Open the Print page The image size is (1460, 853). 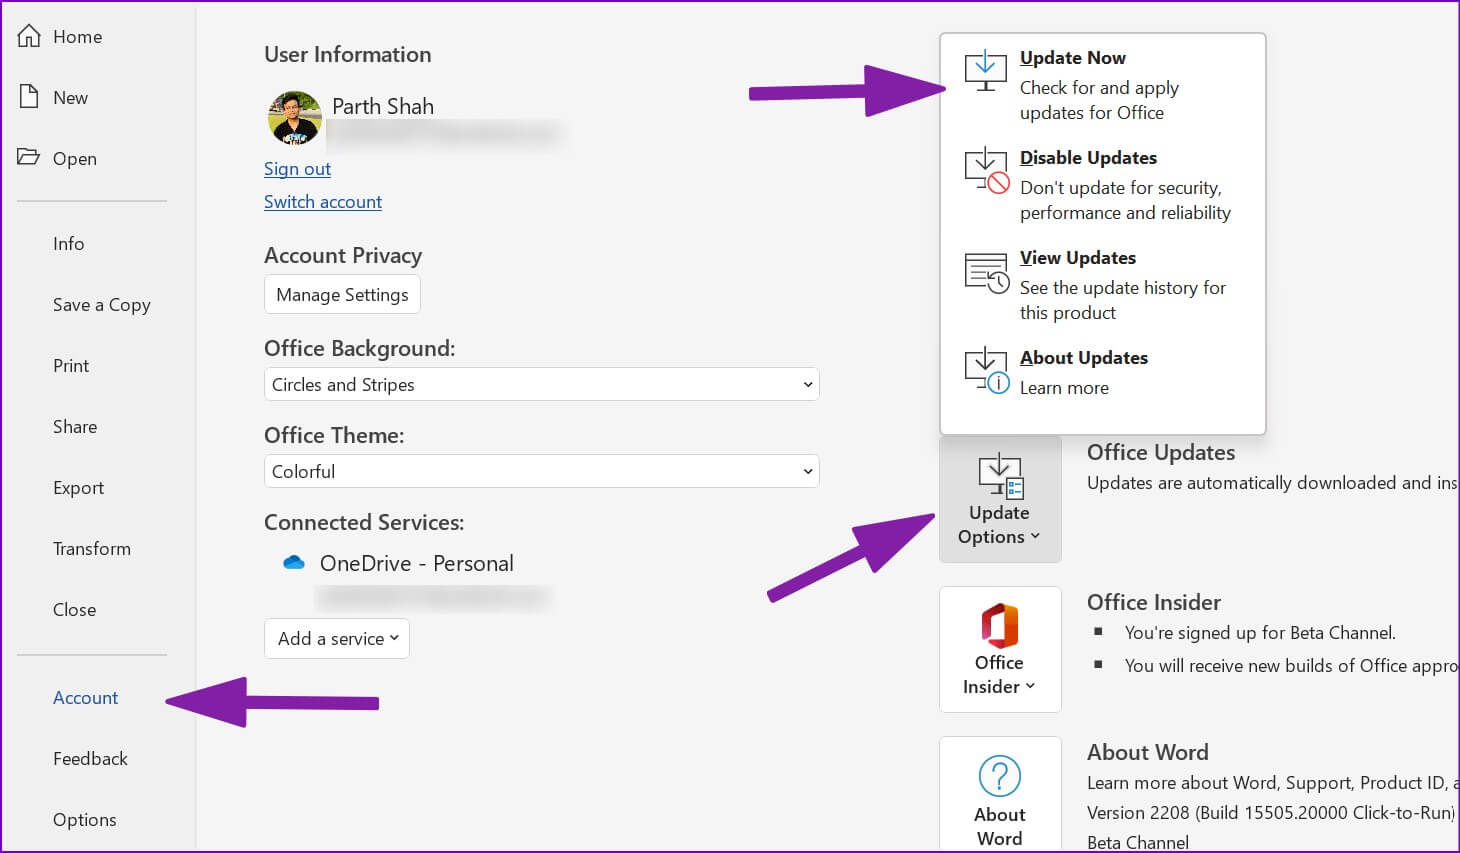pos(71,365)
